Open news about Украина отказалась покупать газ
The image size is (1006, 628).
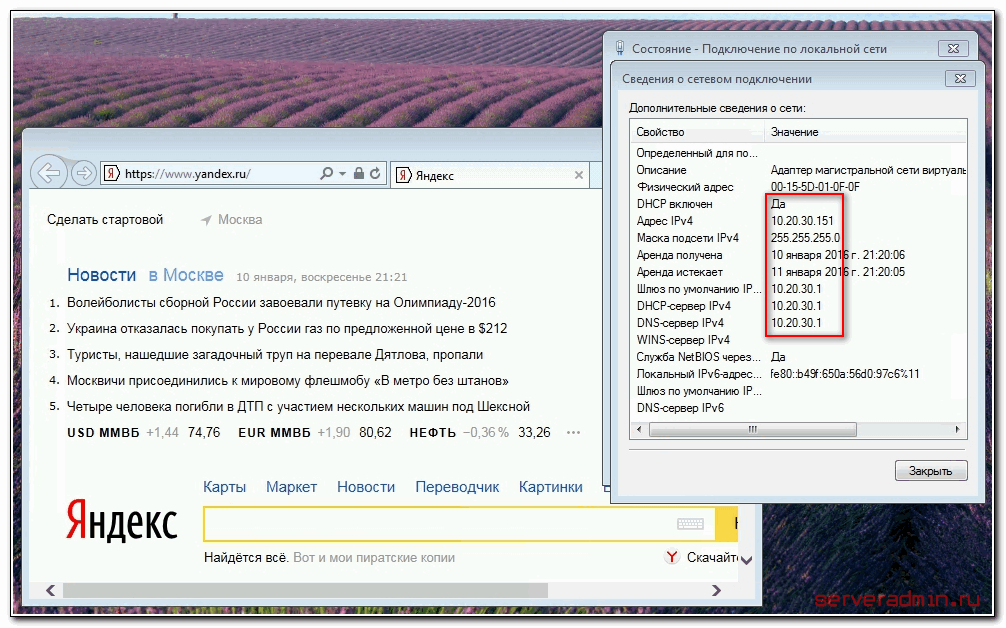click(287, 328)
